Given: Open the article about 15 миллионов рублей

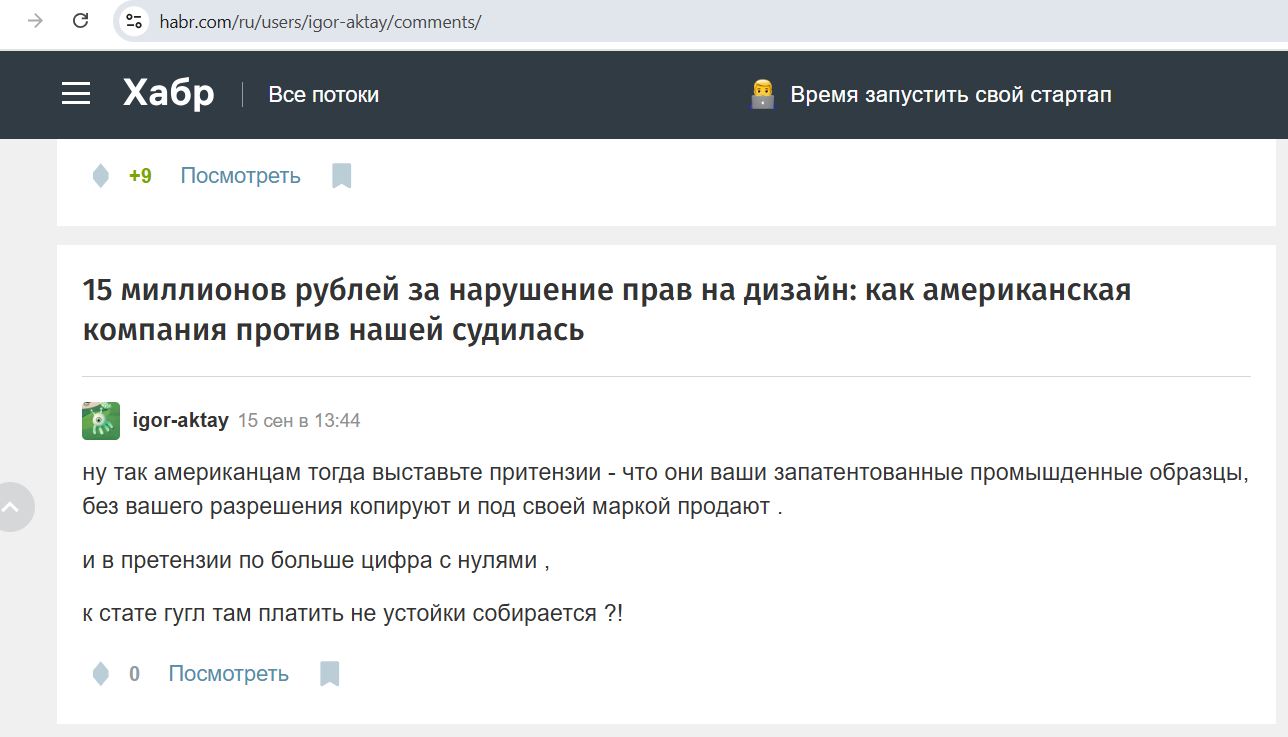Looking at the screenshot, I should (x=606, y=309).
